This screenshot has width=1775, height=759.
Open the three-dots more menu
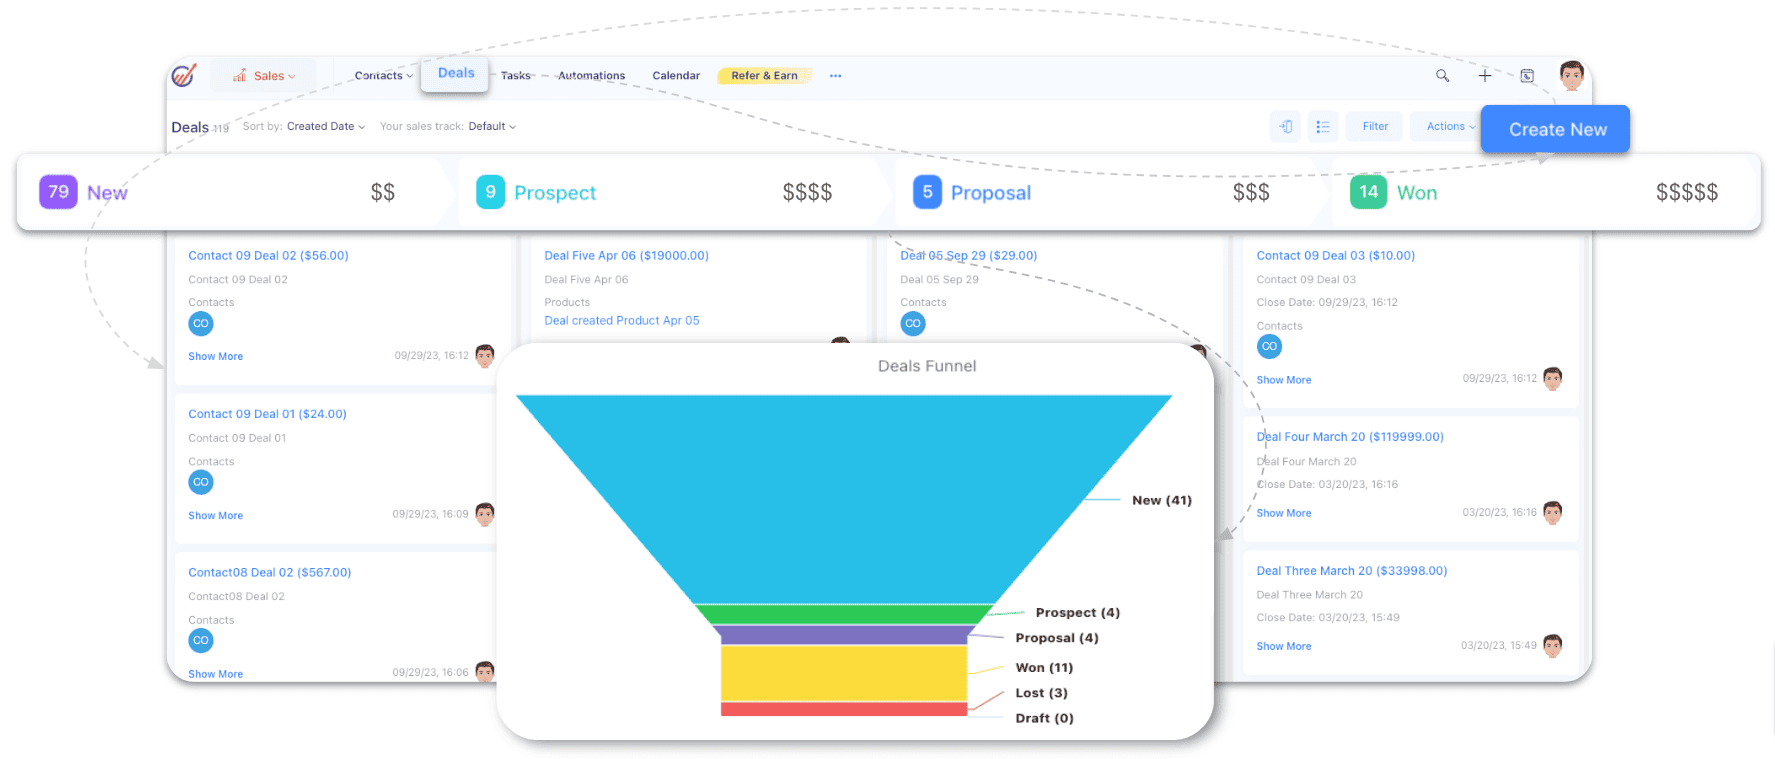(x=835, y=76)
